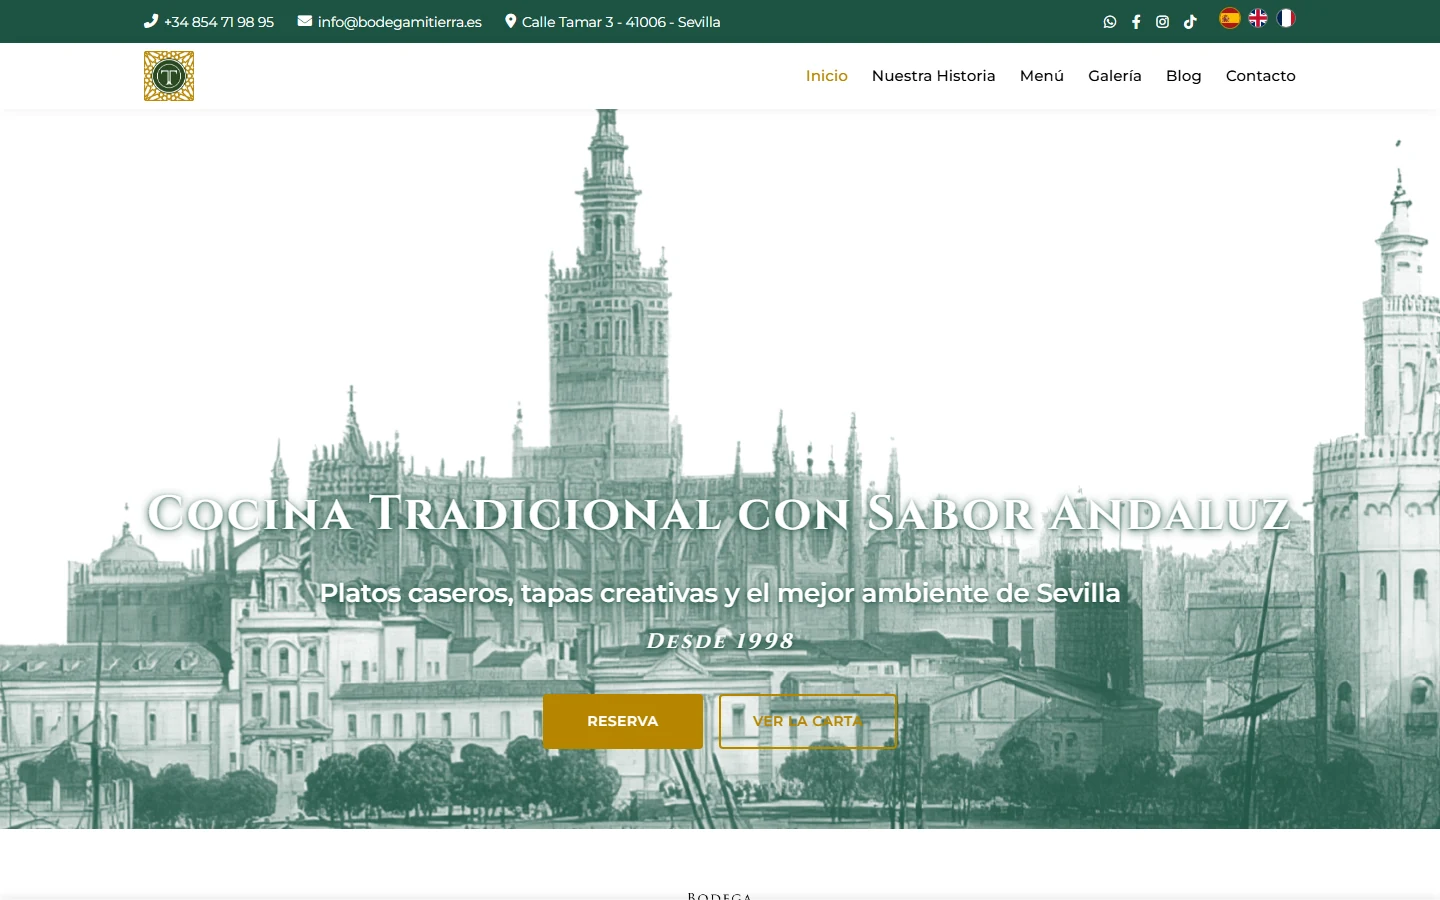The height and width of the screenshot is (900, 1440).
Task: Call phone number +34 854 71 98 95
Action: 219,22
